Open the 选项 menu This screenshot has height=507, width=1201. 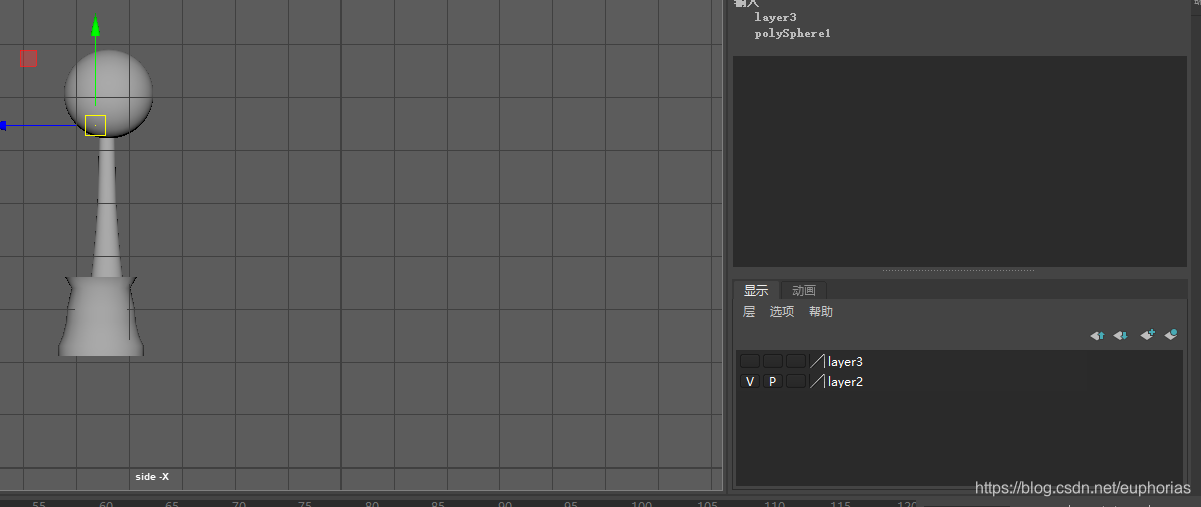coord(782,312)
